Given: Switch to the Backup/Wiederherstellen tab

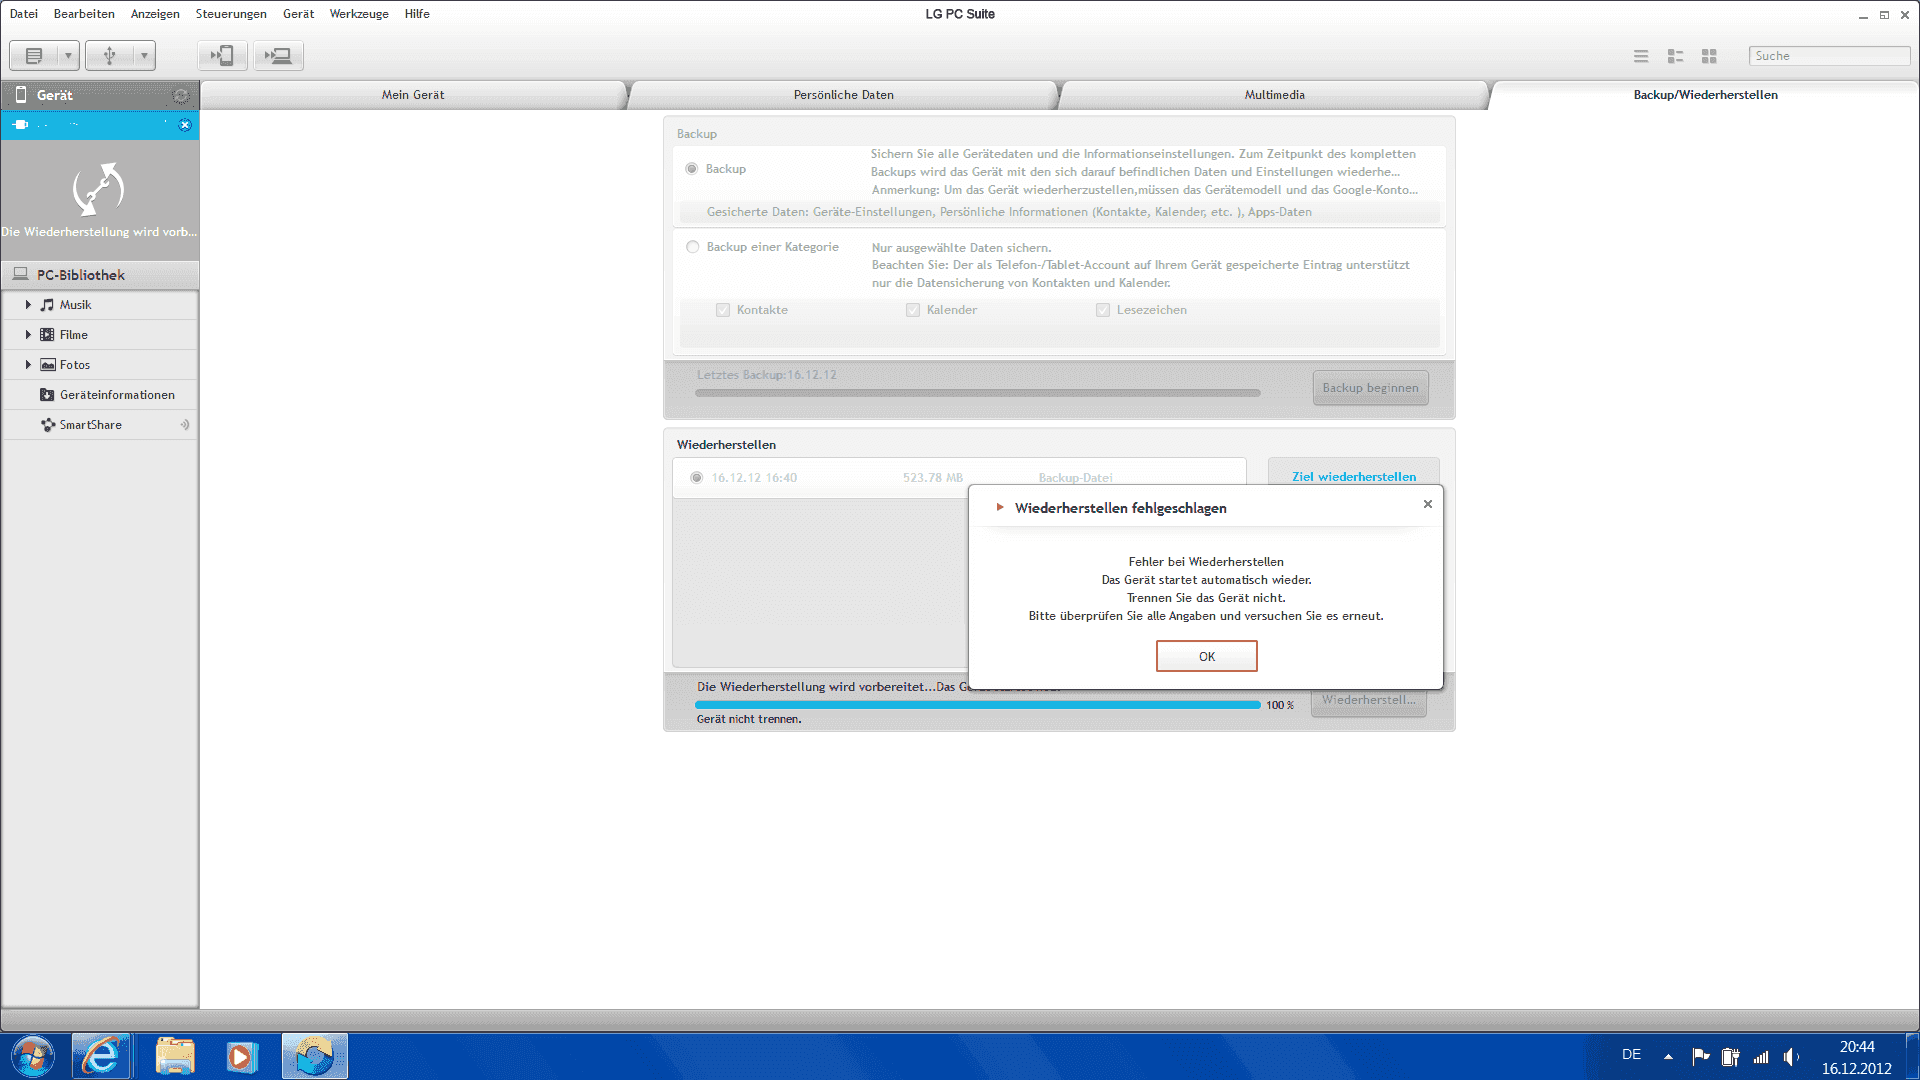Looking at the screenshot, I should [x=1705, y=95].
